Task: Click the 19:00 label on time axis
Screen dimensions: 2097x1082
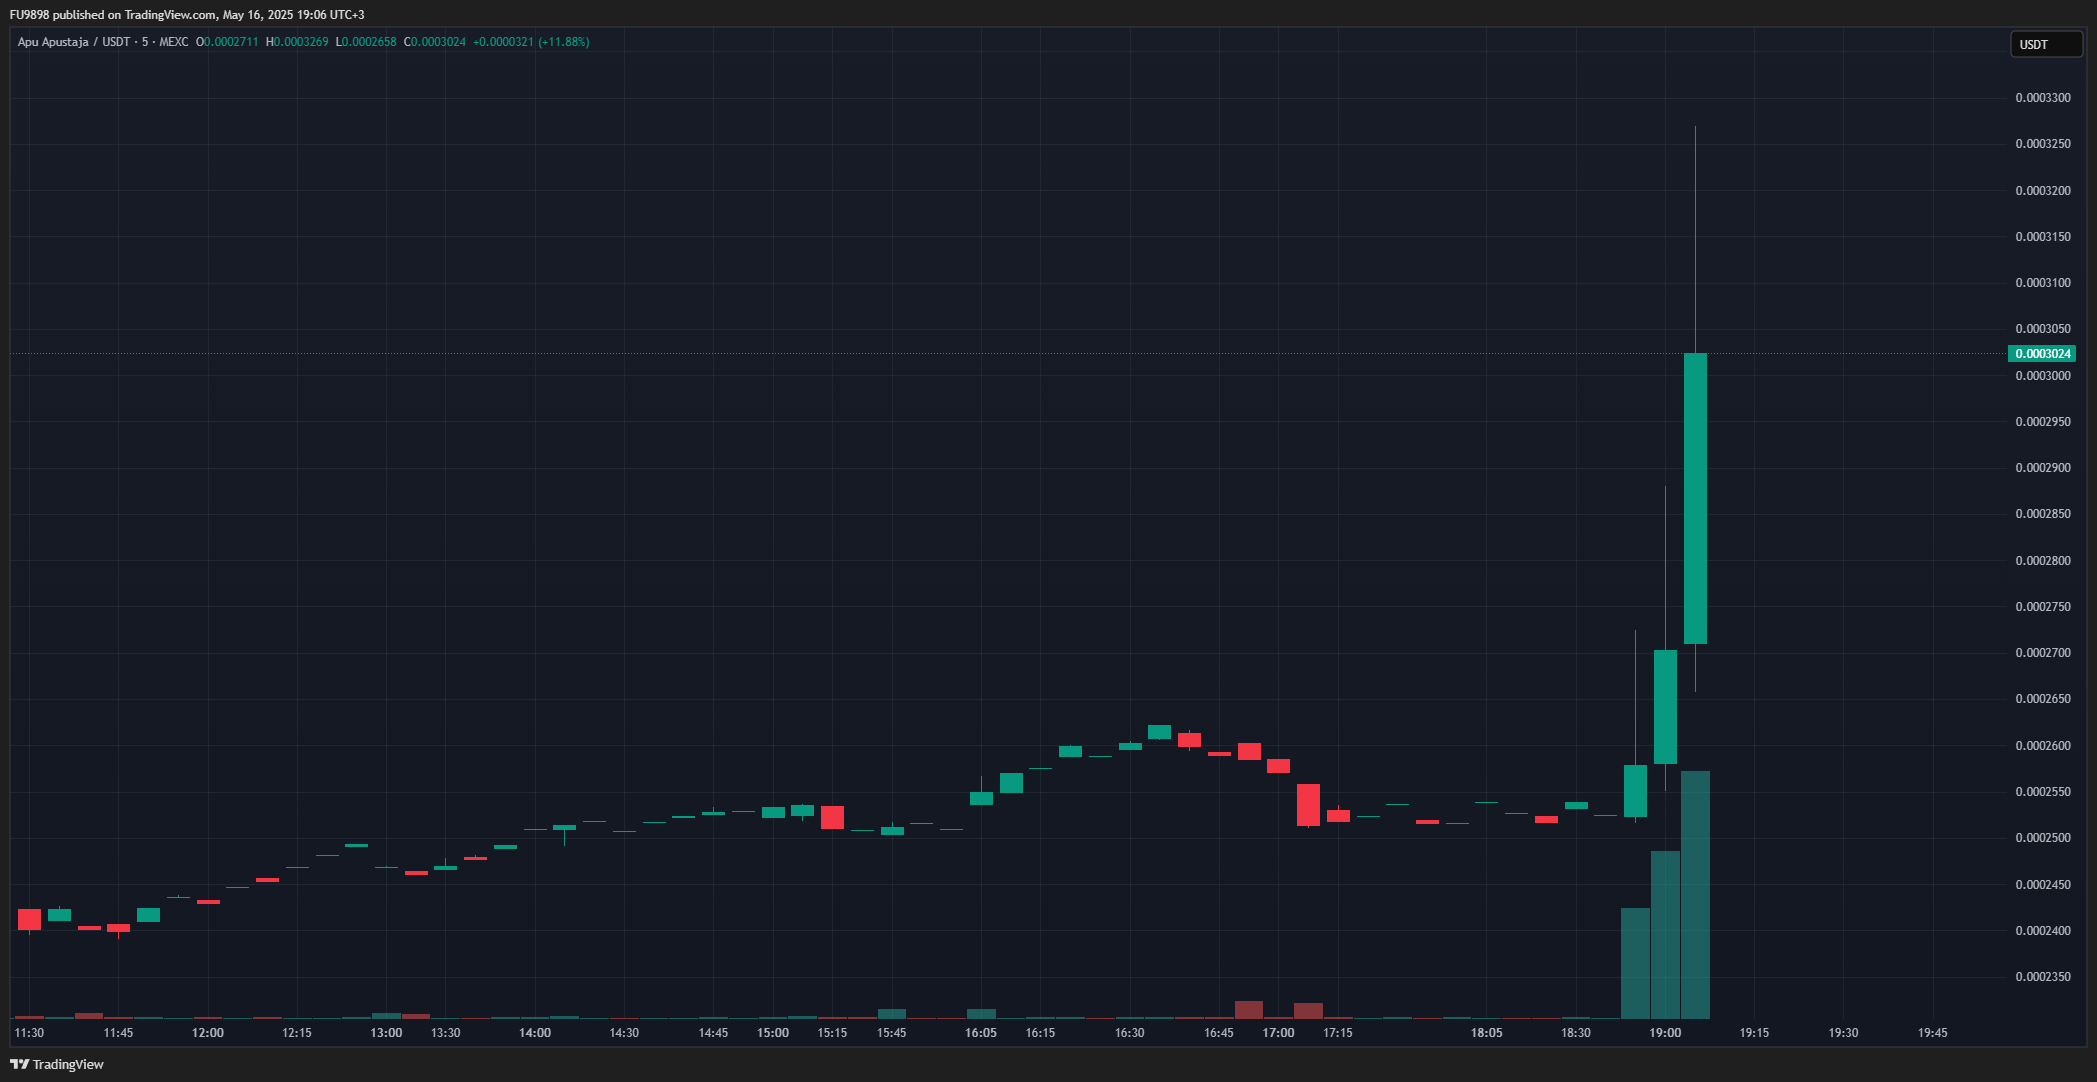Action: pyautogui.click(x=1665, y=1033)
